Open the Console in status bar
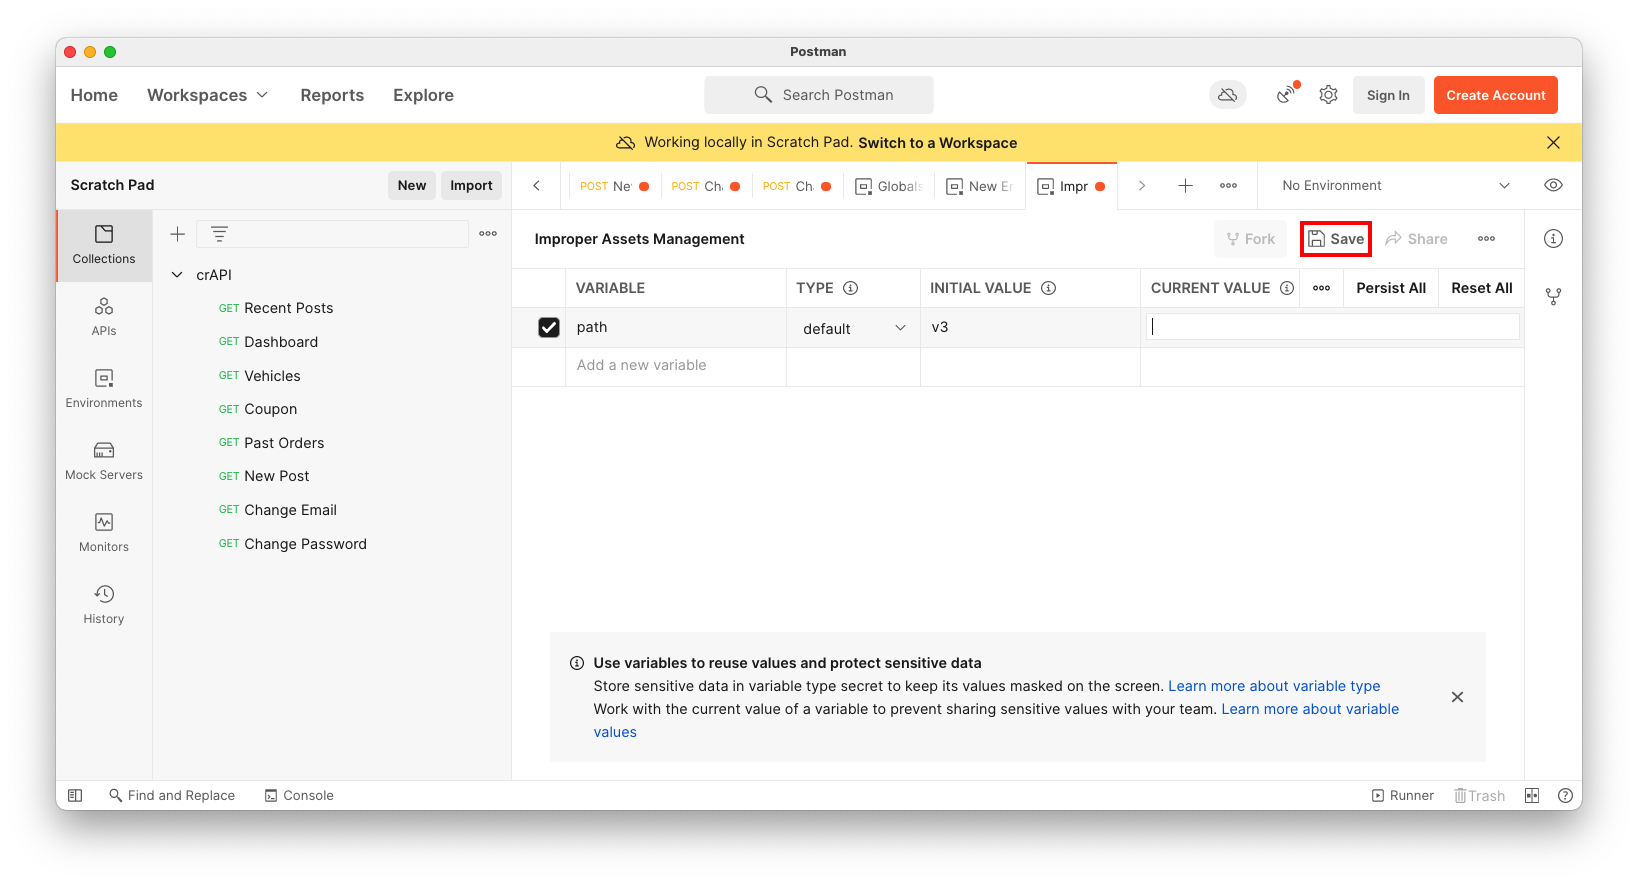The image size is (1638, 884). (x=299, y=796)
